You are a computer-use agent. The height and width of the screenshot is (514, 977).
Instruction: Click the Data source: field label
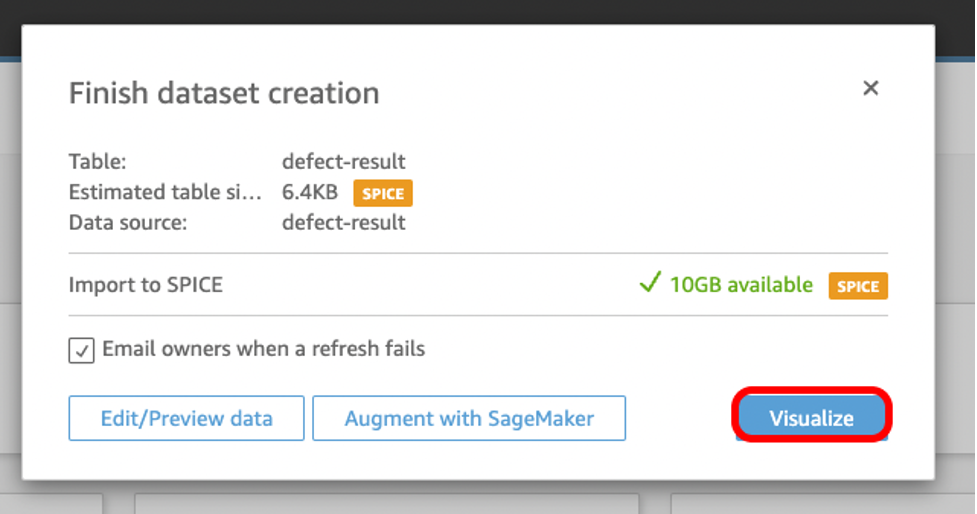pos(128,222)
